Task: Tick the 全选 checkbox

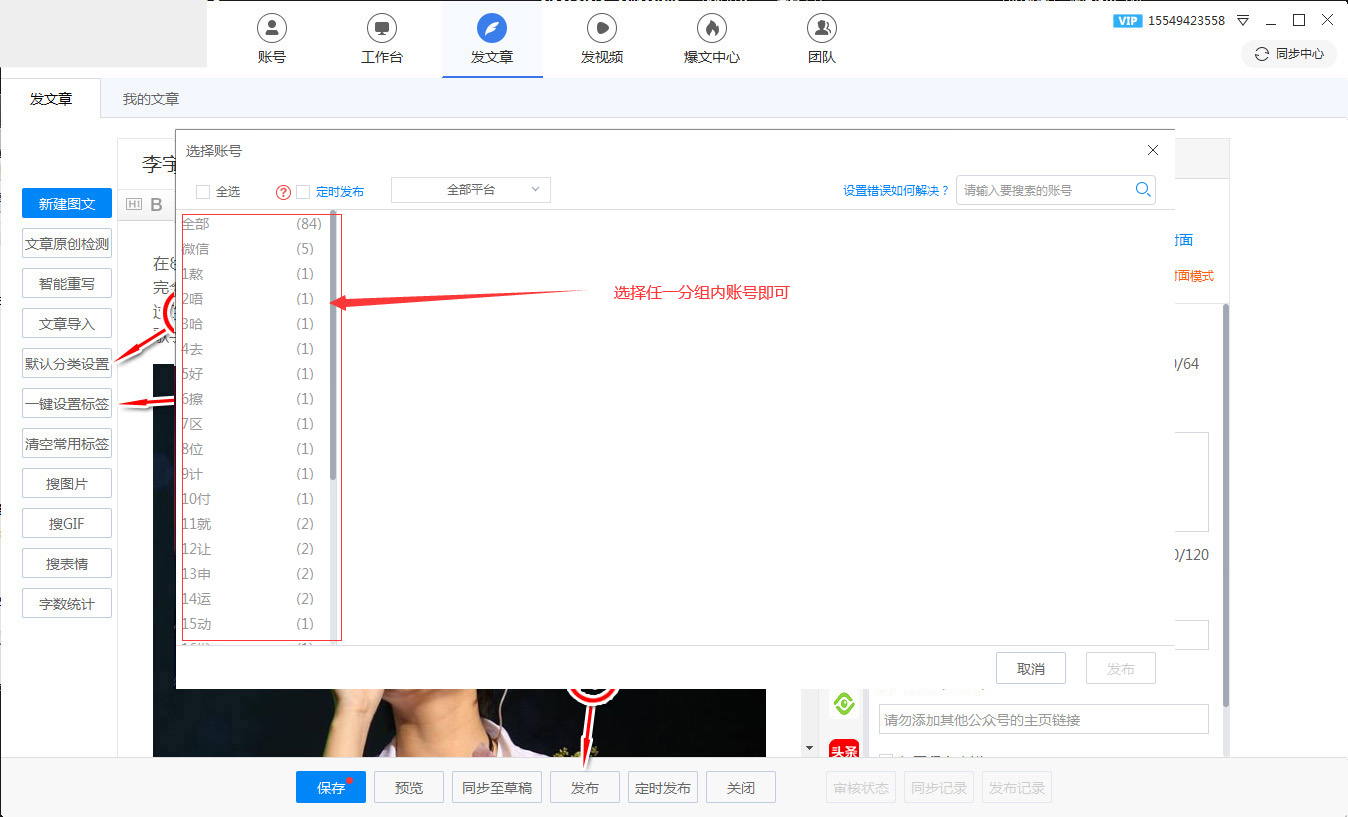Action: click(x=203, y=192)
